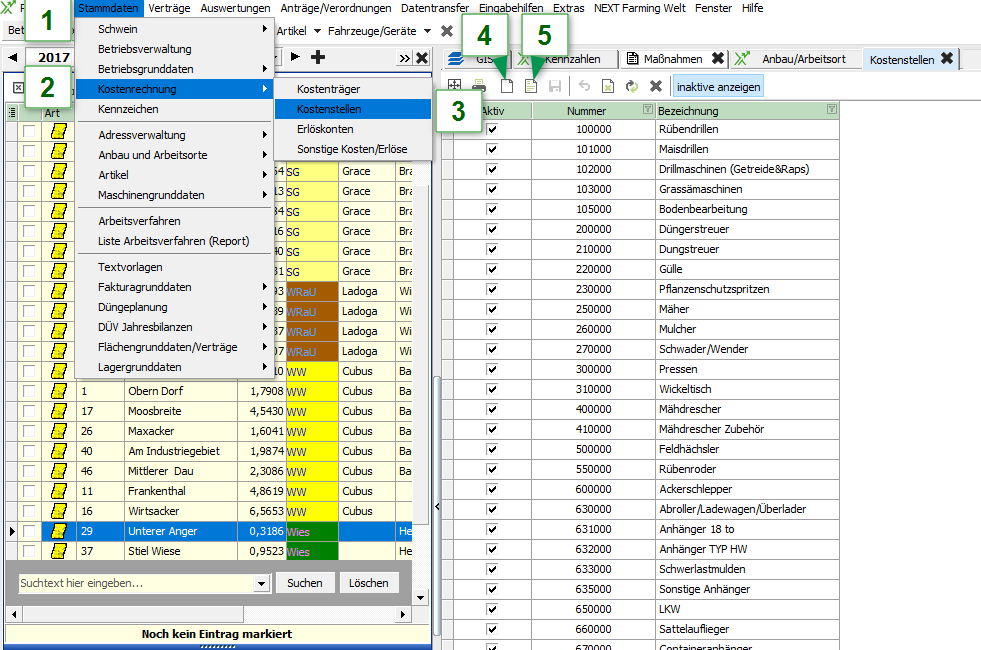981x650 pixels.
Task: Click the plus icon to add year
Action: pos(318,58)
